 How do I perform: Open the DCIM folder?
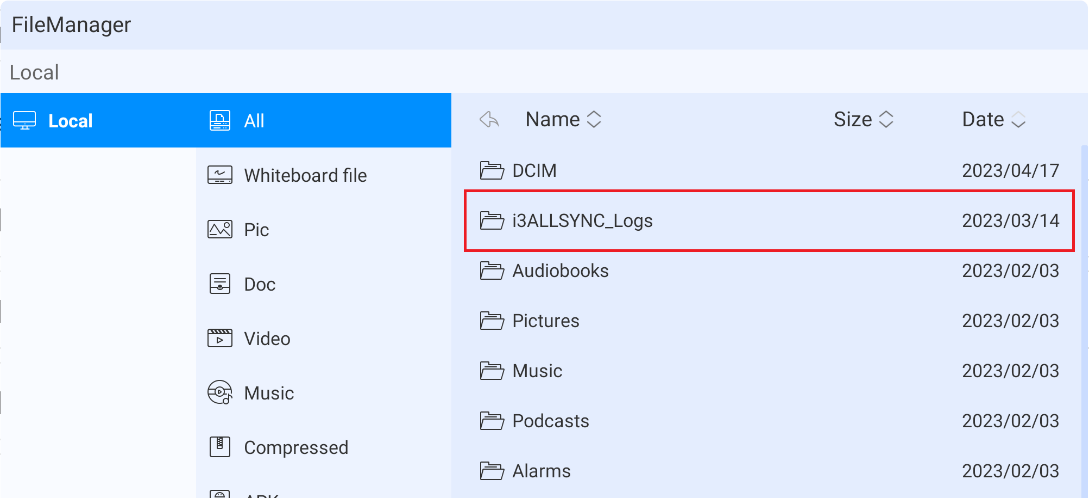[x=534, y=171]
